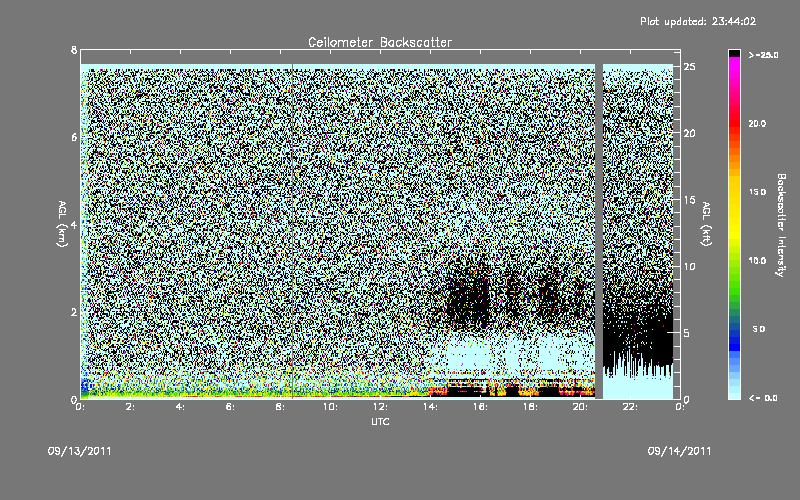Viewport: 800px width, 500px height.
Task: Click the "<- 0.0" colorbar minimum label
Action: pyautogui.click(x=763, y=398)
